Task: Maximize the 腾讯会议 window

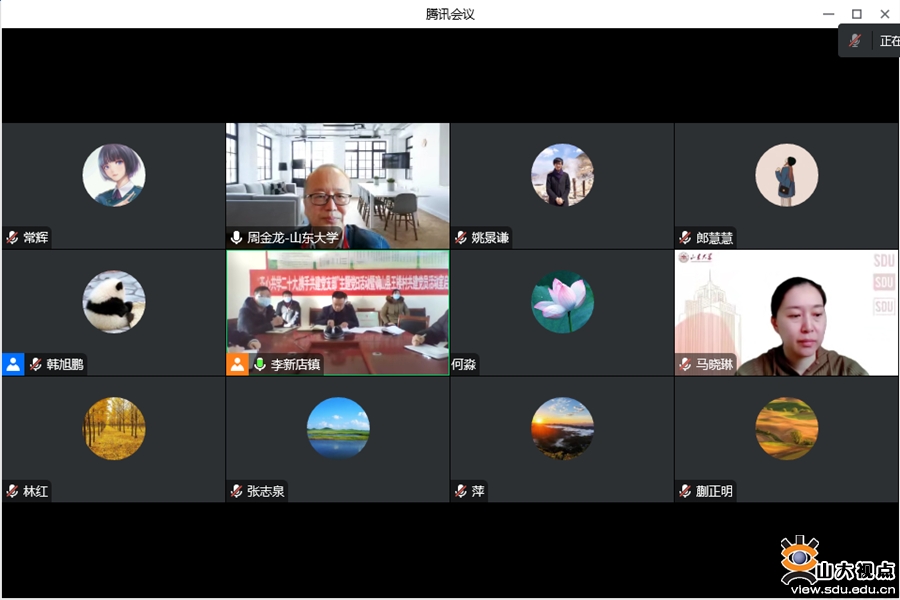Action: click(x=856, y=14)
